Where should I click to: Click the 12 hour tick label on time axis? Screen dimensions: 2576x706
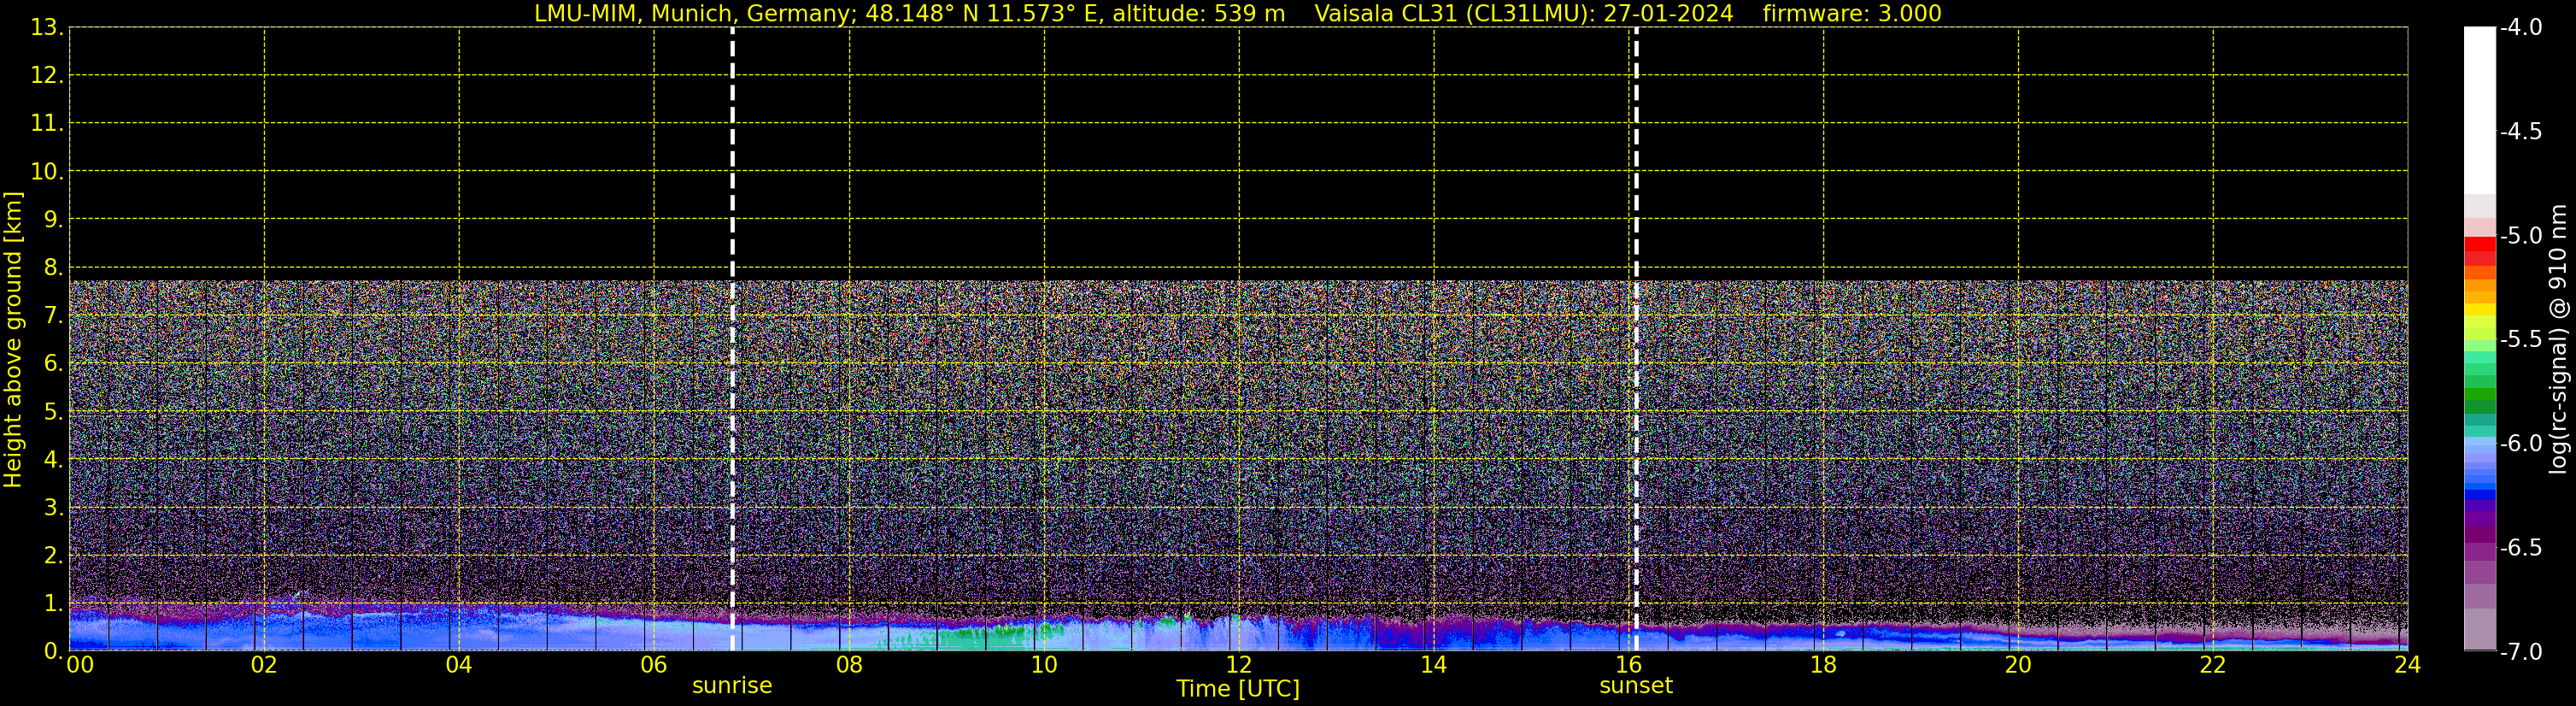(x=1238, y=666)
